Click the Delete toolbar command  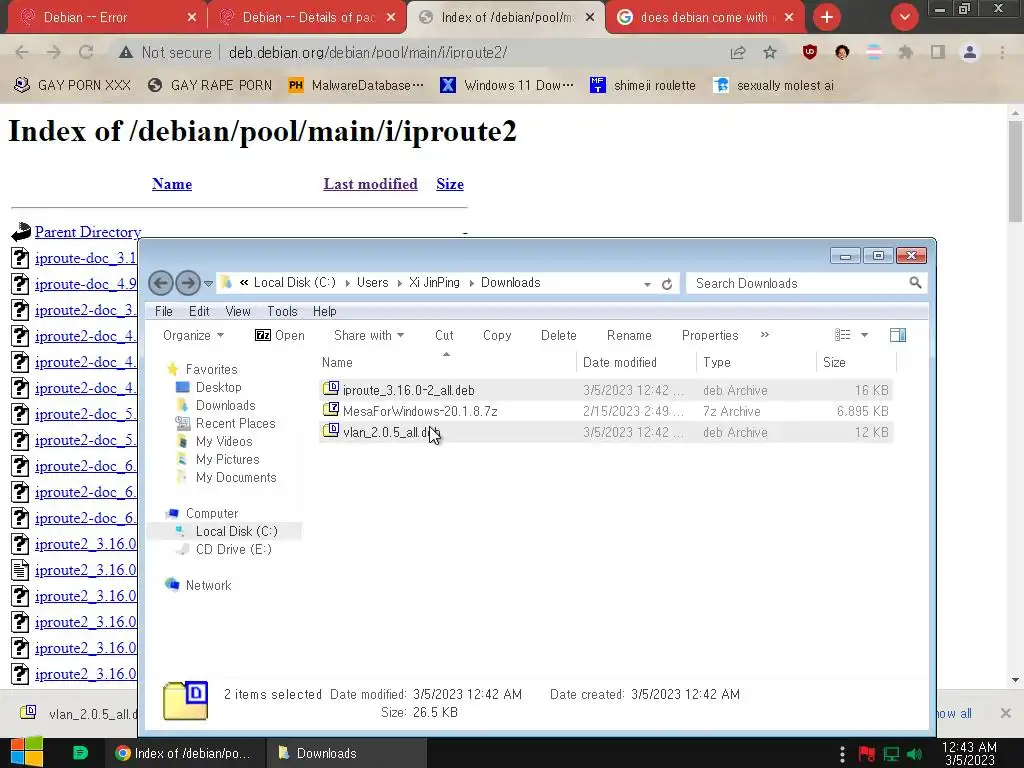[x=558, y=335]
